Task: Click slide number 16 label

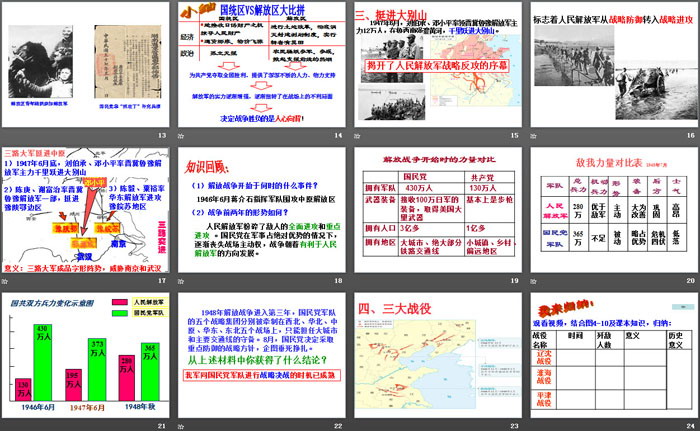Action: [691, 135]
